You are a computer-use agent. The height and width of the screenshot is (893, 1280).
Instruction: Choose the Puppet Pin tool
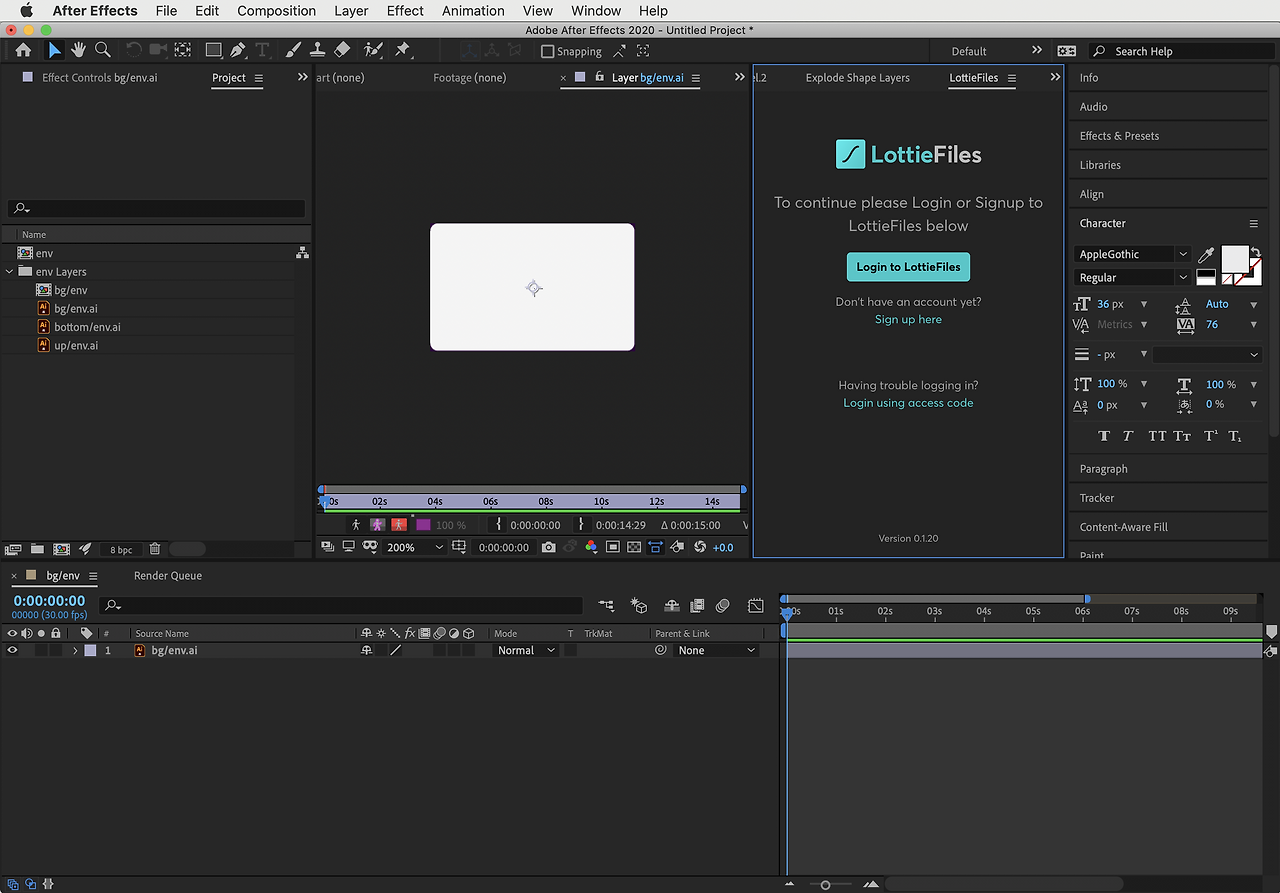402,50
